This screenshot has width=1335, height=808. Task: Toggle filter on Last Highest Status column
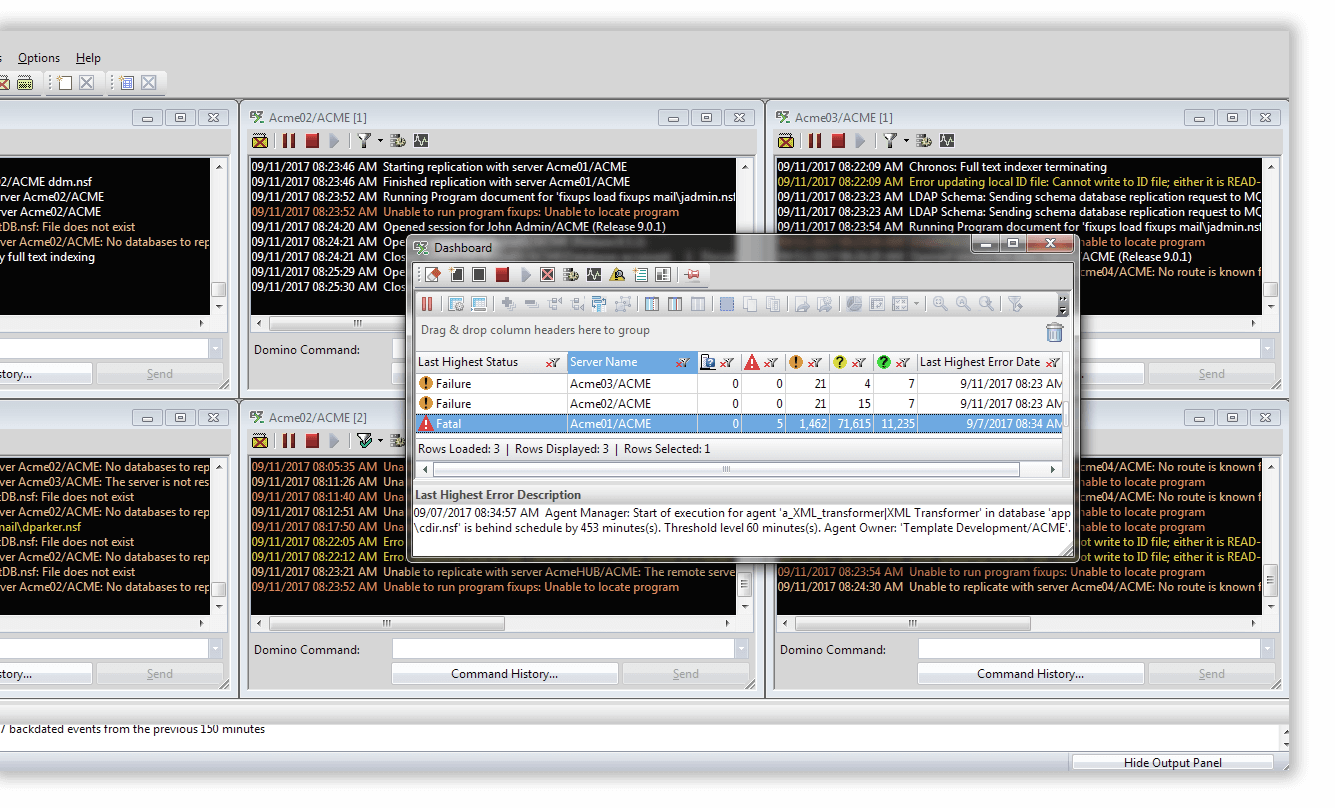[553, 363]
